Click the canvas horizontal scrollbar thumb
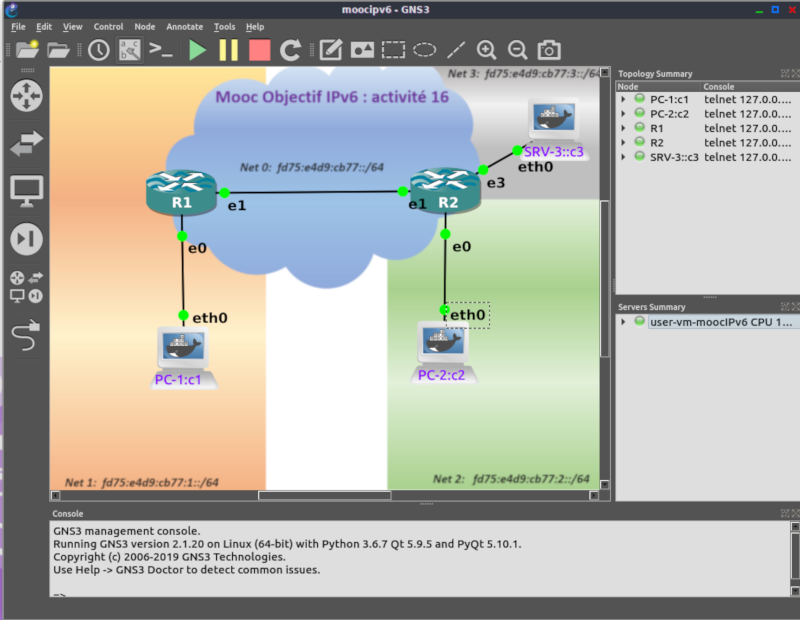The image size is (800, 620). (x=324, y=495)
